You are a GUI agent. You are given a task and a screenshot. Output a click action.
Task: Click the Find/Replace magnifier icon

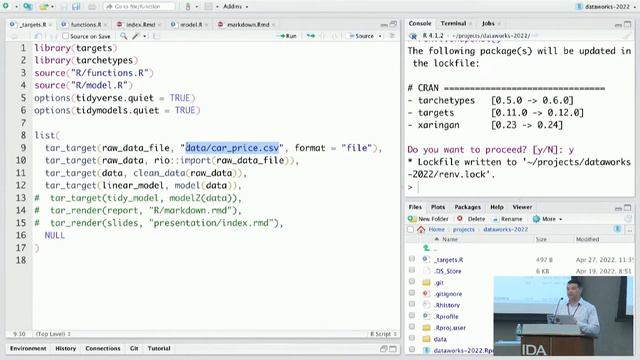(123, 36)
